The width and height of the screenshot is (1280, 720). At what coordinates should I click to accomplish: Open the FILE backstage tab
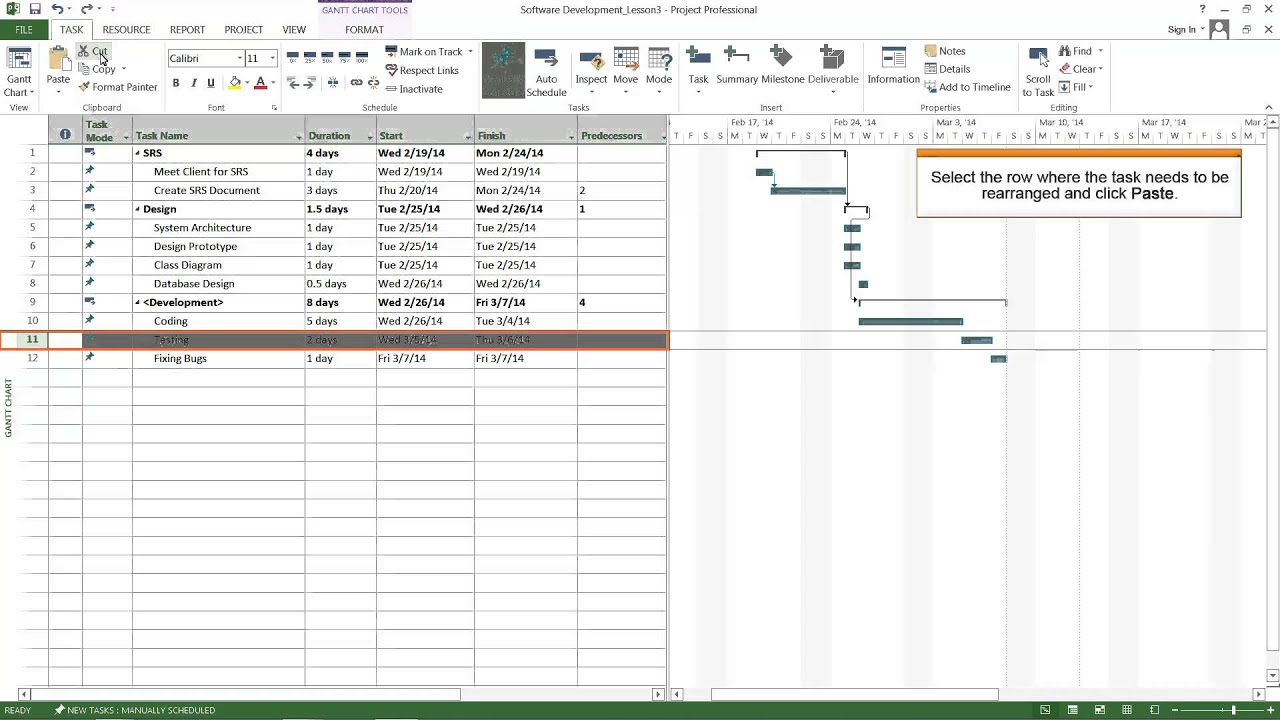pos(24,30)
